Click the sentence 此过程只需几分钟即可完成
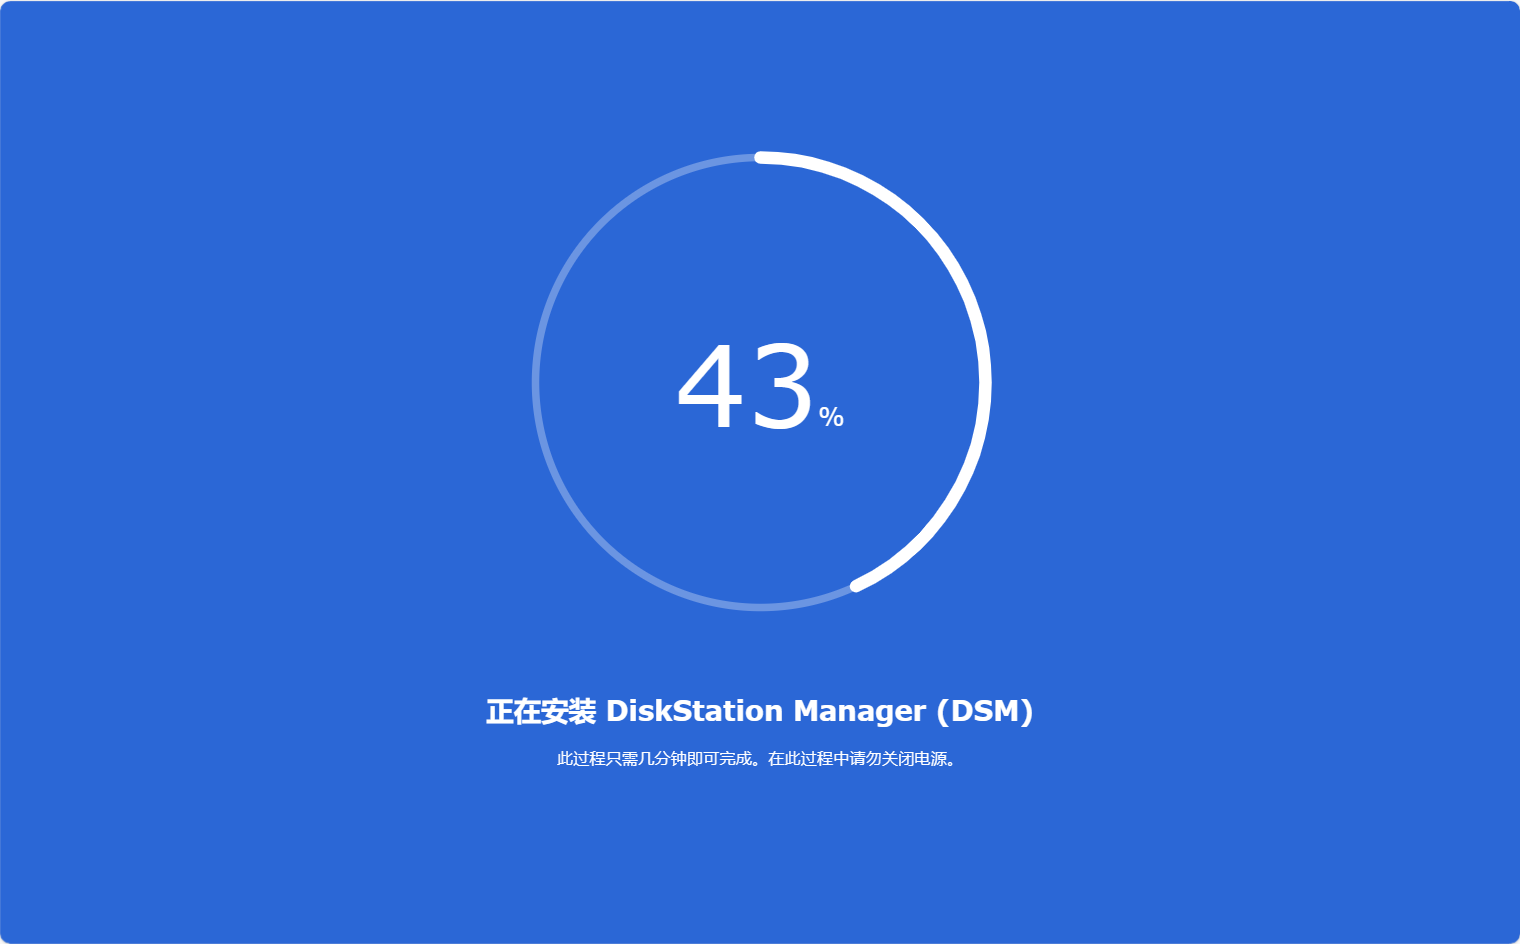Image resolution: width=1520 pixels, height=944 pixels. click(x=656, y=759)
